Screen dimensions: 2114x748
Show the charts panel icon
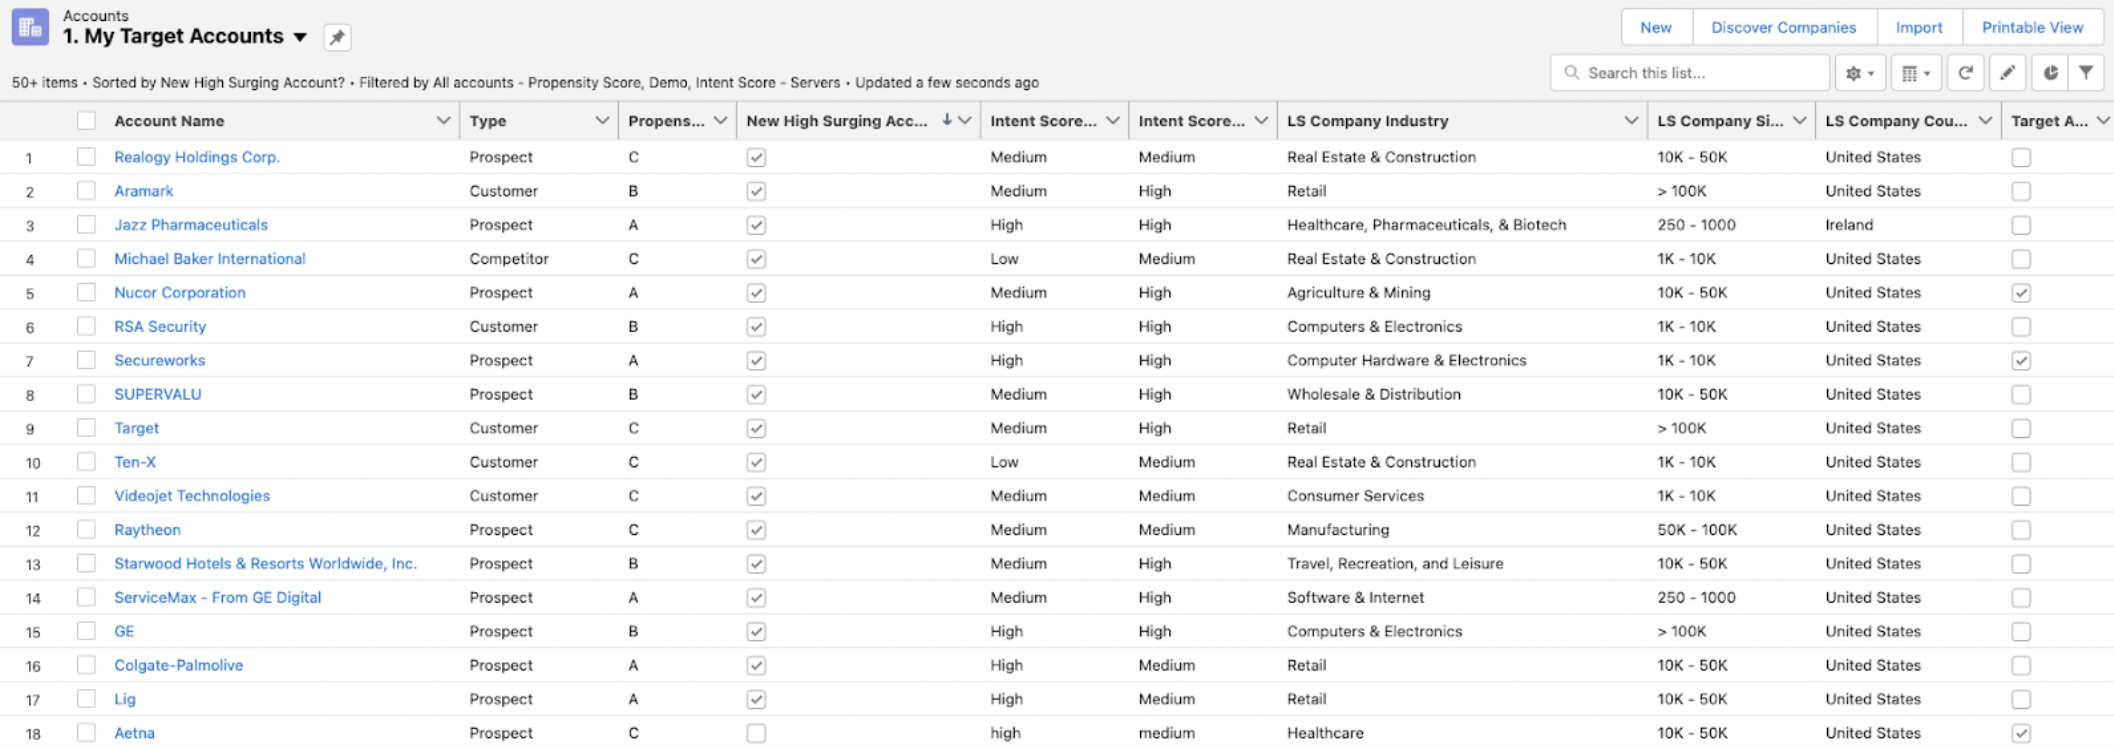[2051, 73]
